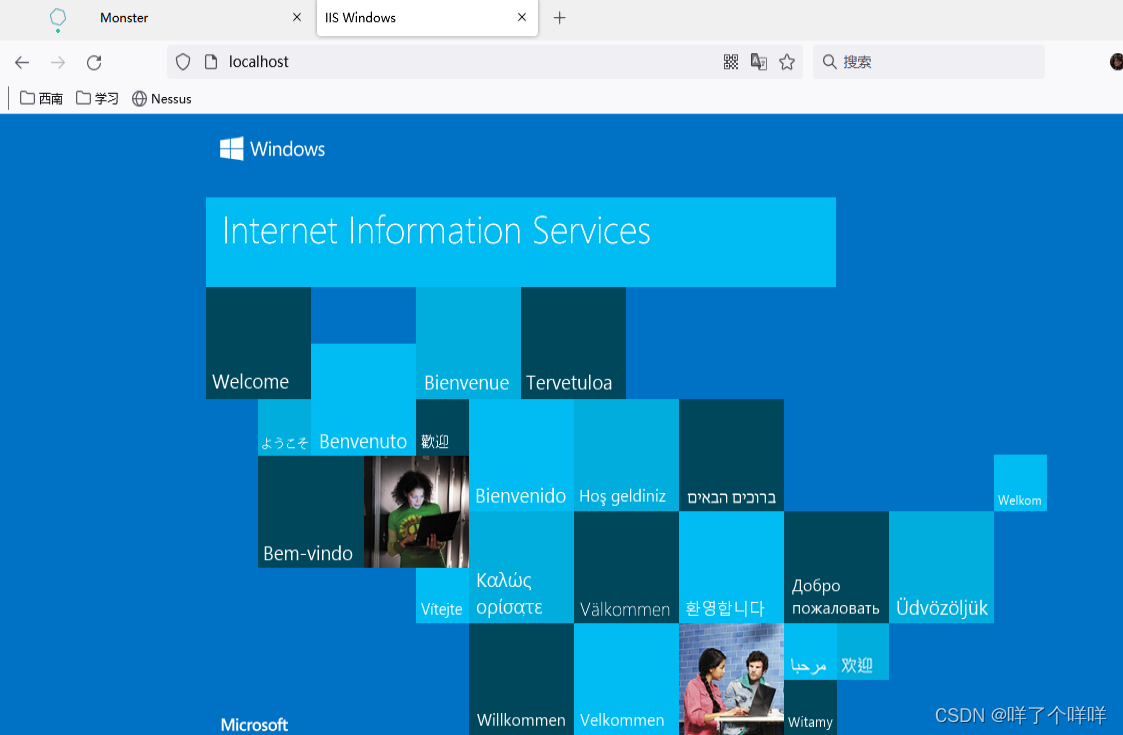Open the 西南 bookmarks folder
This screenshot has width=1123, height=735.
tap(42, 99)
